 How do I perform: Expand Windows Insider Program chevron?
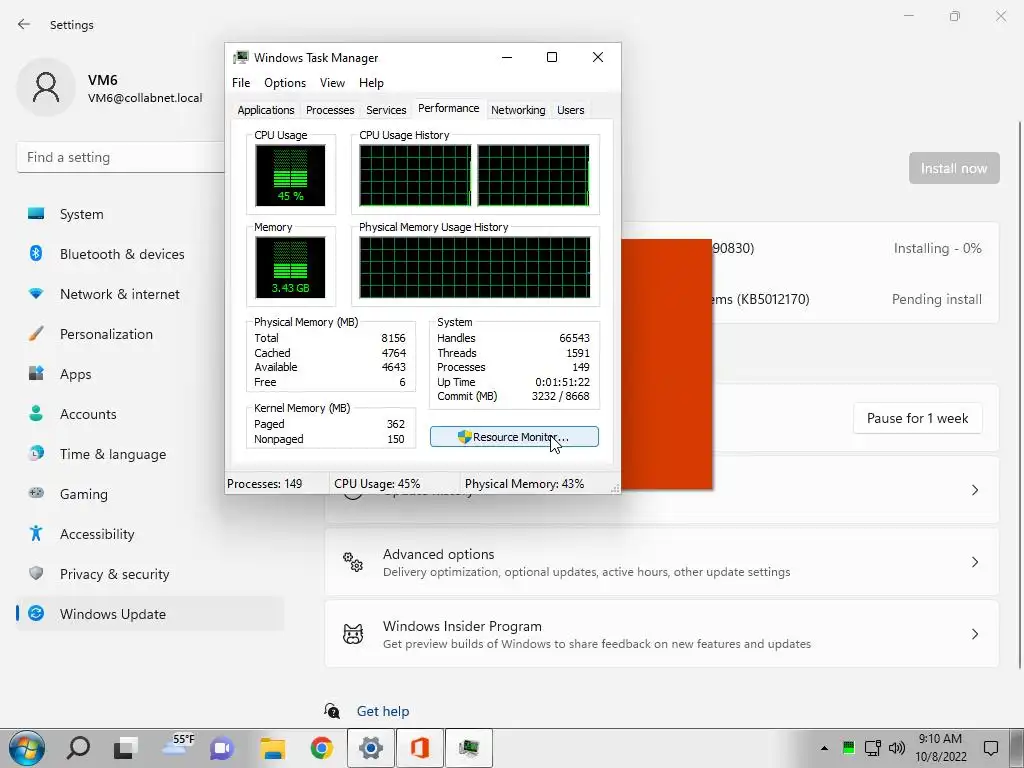(x=975, y=634)
